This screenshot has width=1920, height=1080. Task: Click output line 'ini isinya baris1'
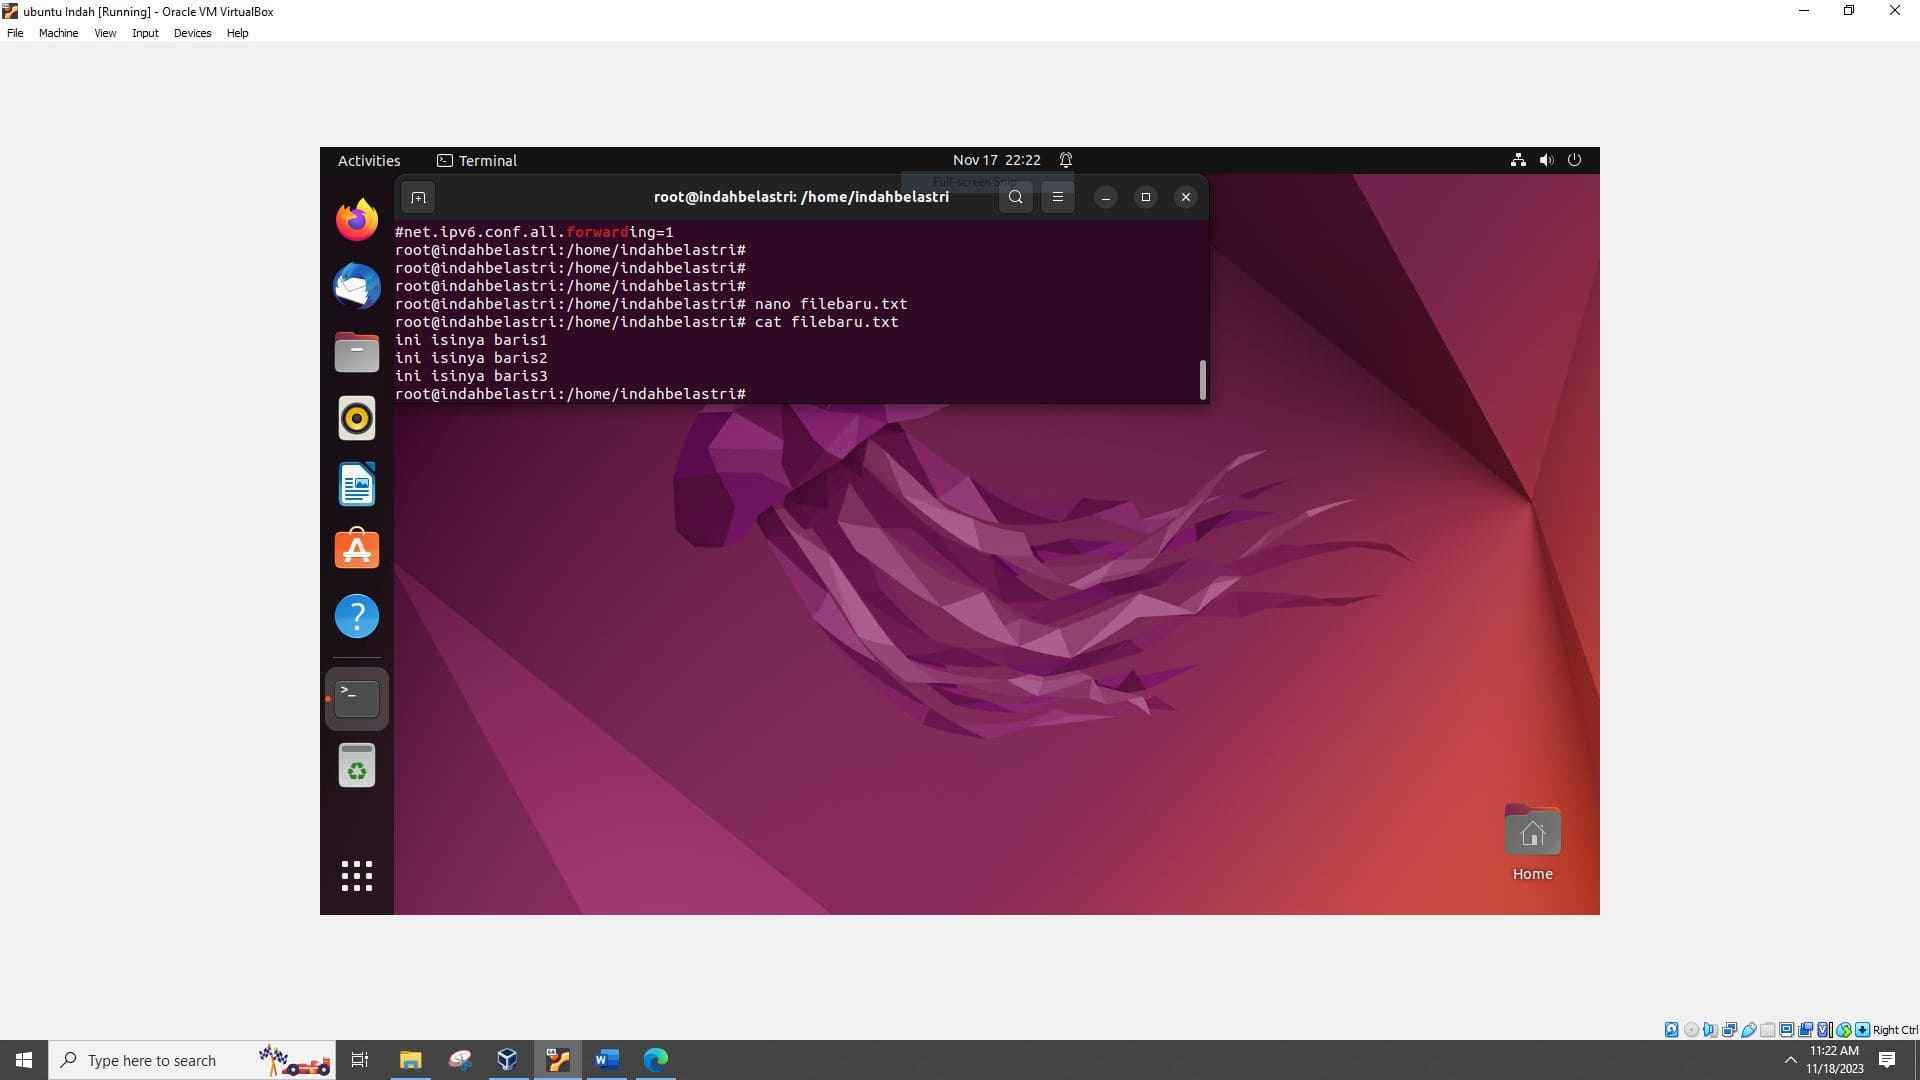[471, 340]
